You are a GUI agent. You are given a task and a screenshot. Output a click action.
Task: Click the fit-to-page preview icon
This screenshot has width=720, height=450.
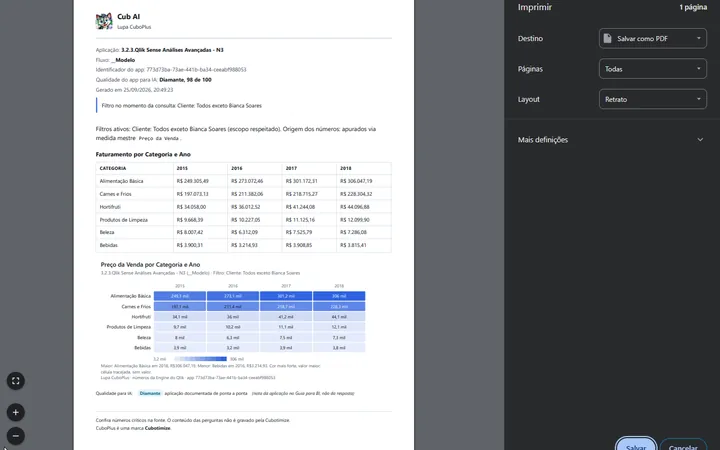tap(16, 381)
